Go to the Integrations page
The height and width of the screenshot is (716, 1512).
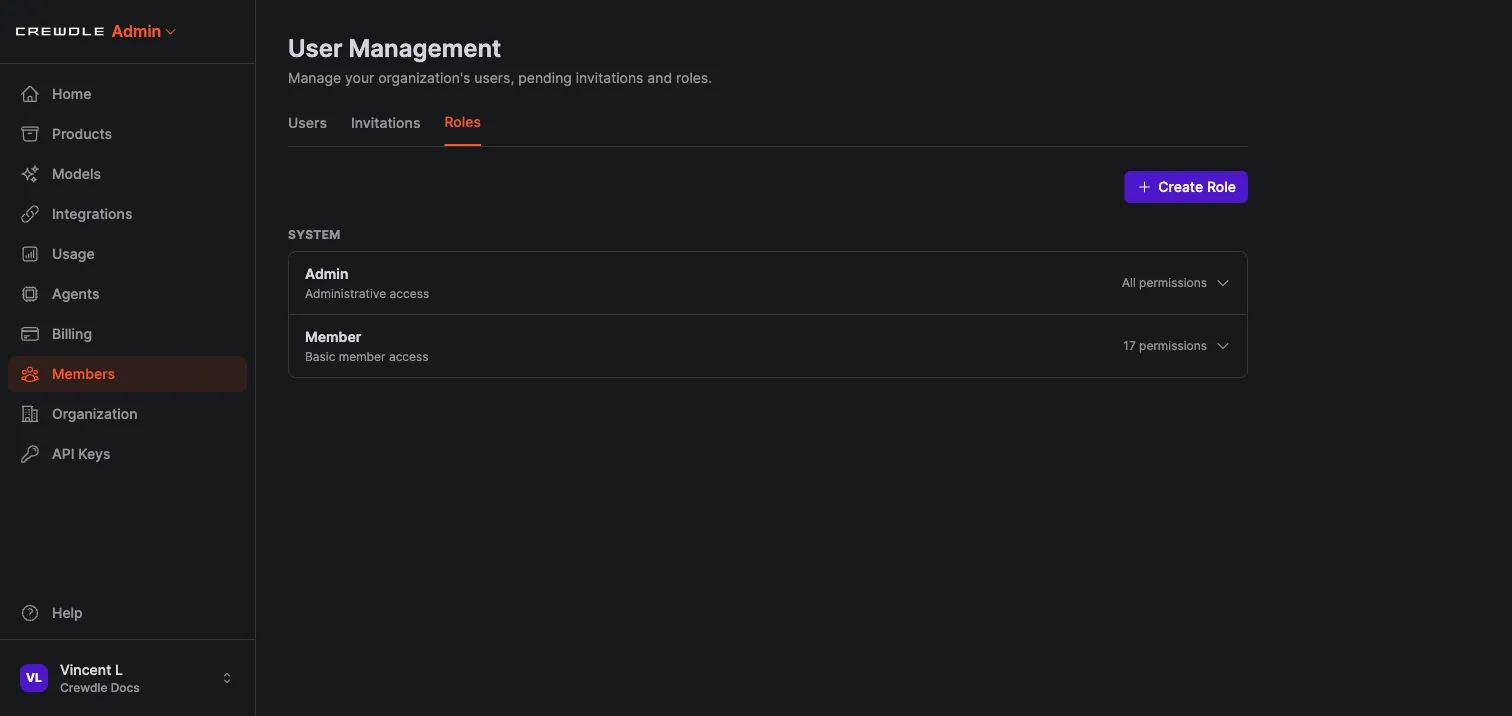(127, 214)
